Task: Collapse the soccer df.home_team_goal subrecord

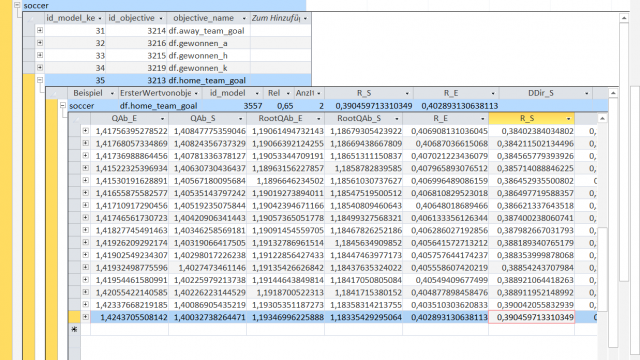Action: pyautogui.click(x=62, y=106)
